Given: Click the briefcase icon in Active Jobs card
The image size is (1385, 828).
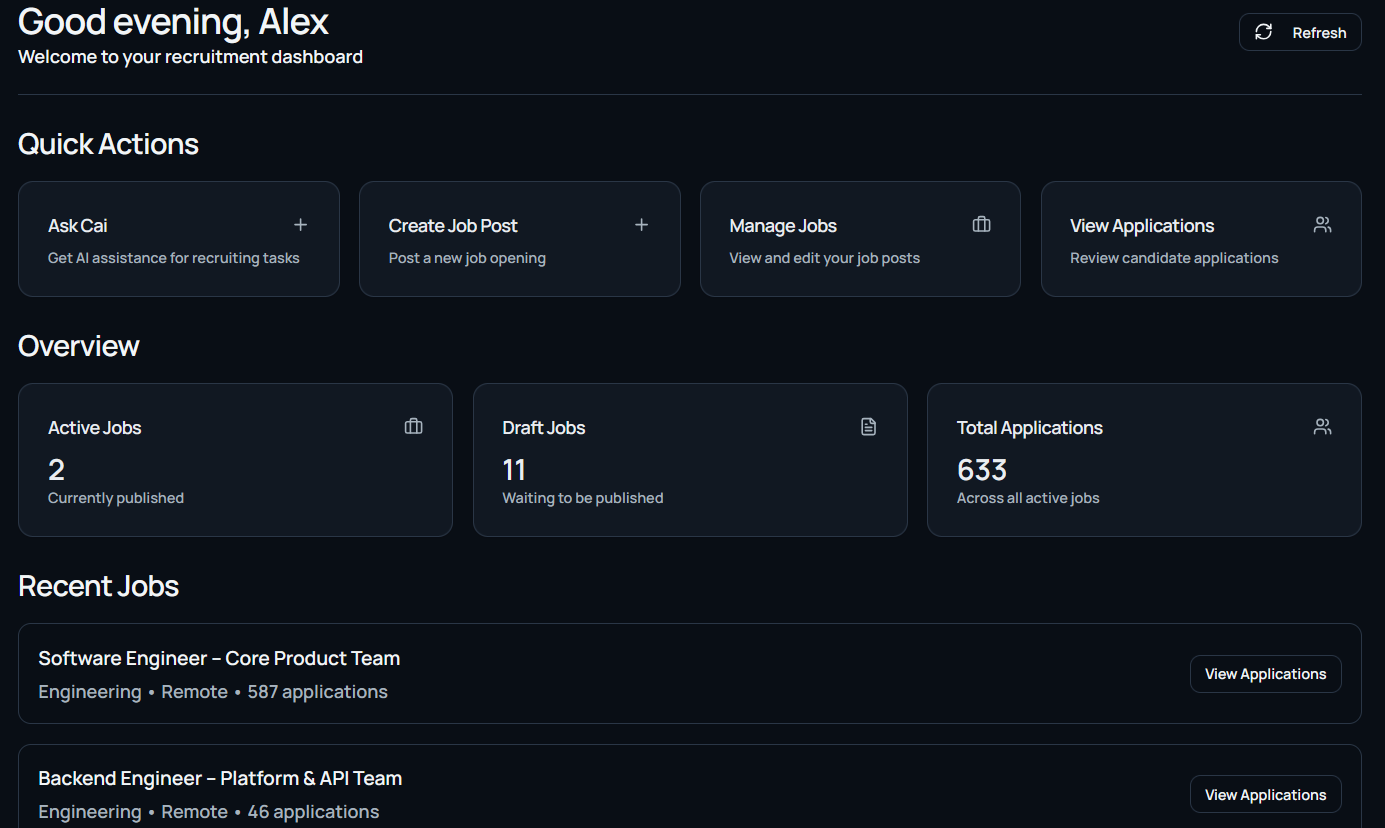Looking at the screenshot, I should 413,427.
